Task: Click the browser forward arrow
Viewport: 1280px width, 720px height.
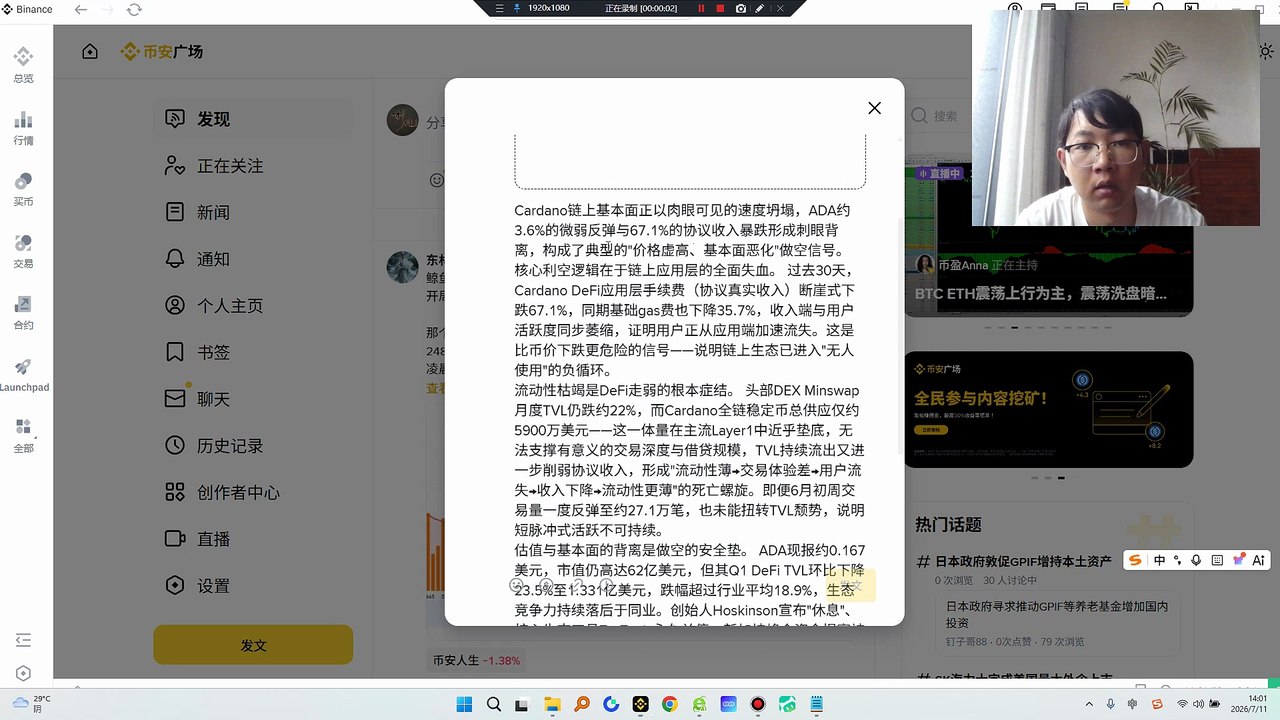Action: point(107,9)
